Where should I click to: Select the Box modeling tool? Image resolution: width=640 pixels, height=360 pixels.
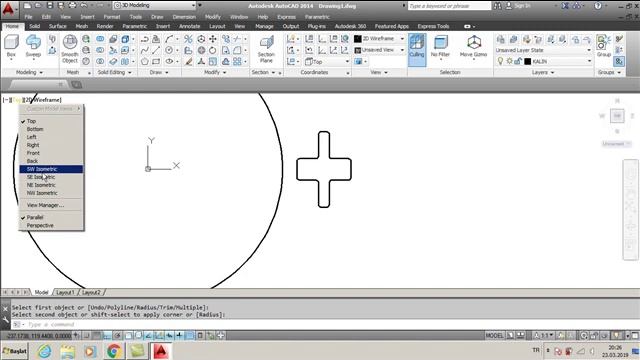point(11,46)
